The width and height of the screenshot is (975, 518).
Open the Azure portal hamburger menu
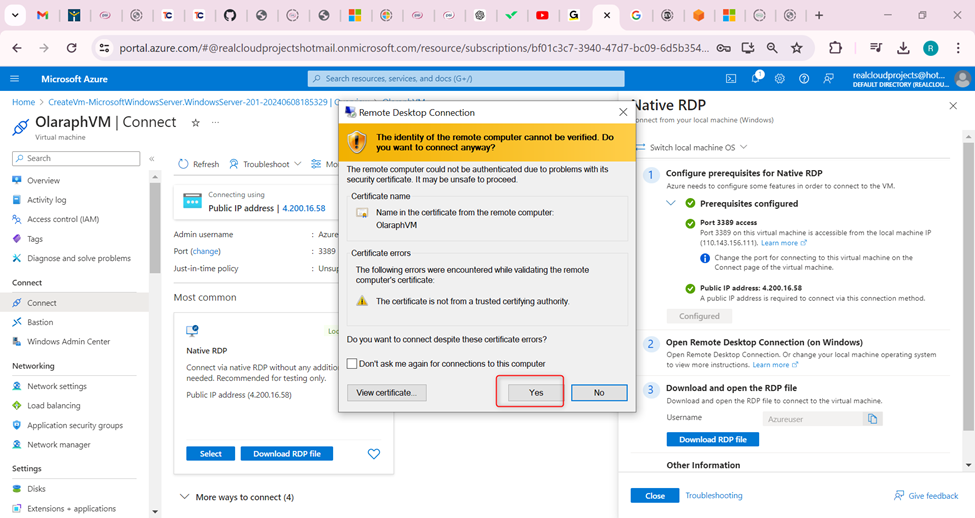pos(14,79)
